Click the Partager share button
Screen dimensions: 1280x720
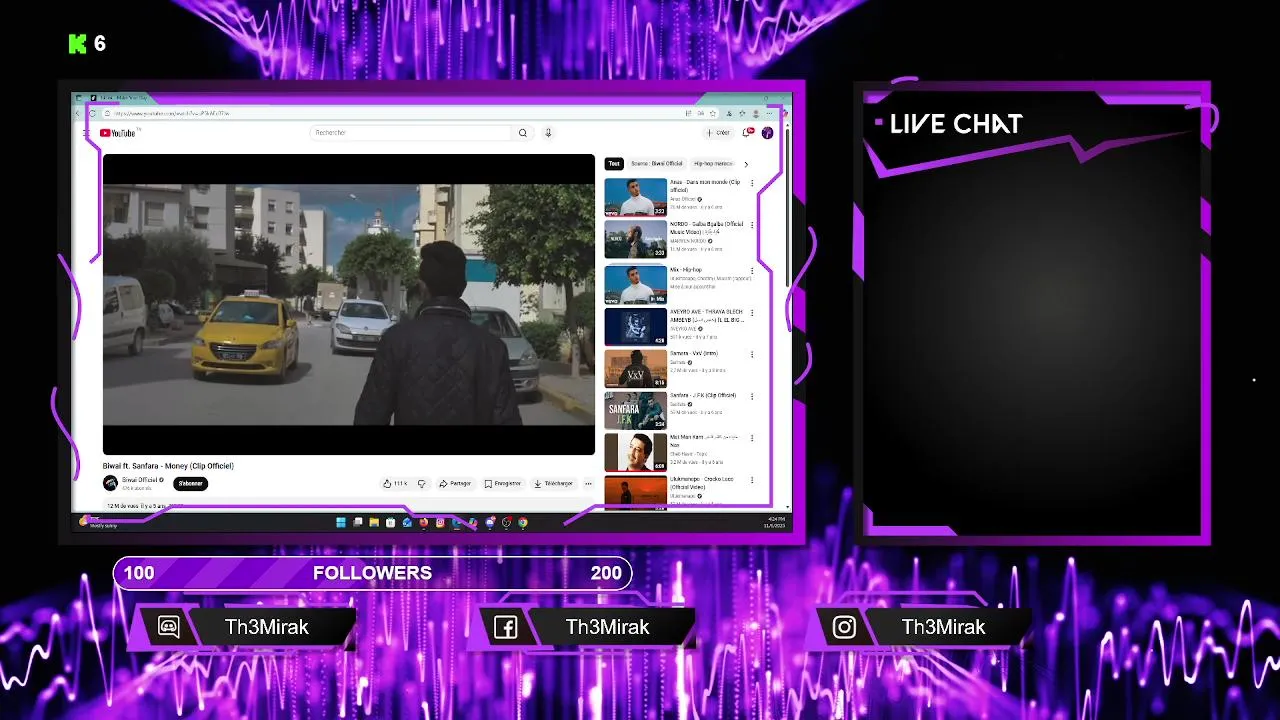click(x=455, y=483)
